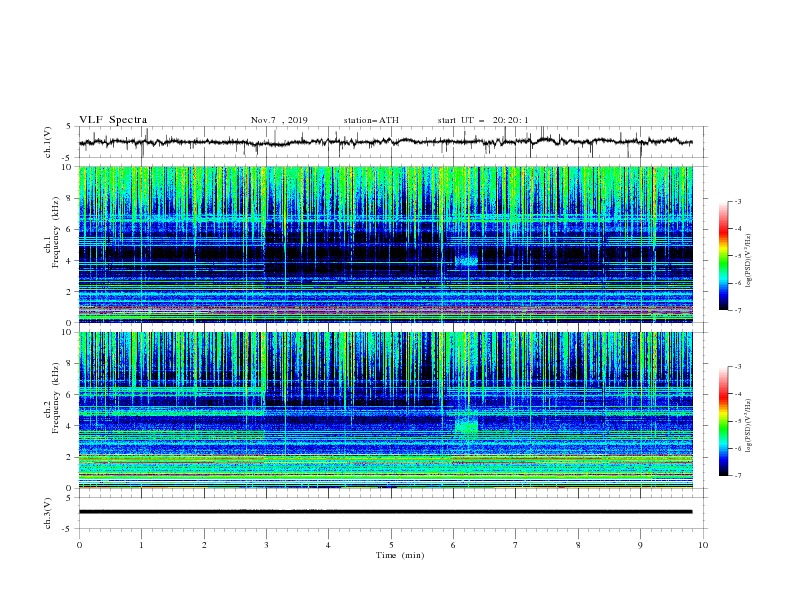Click the ch.1 frequency tick label "8"

click(68, 198)
